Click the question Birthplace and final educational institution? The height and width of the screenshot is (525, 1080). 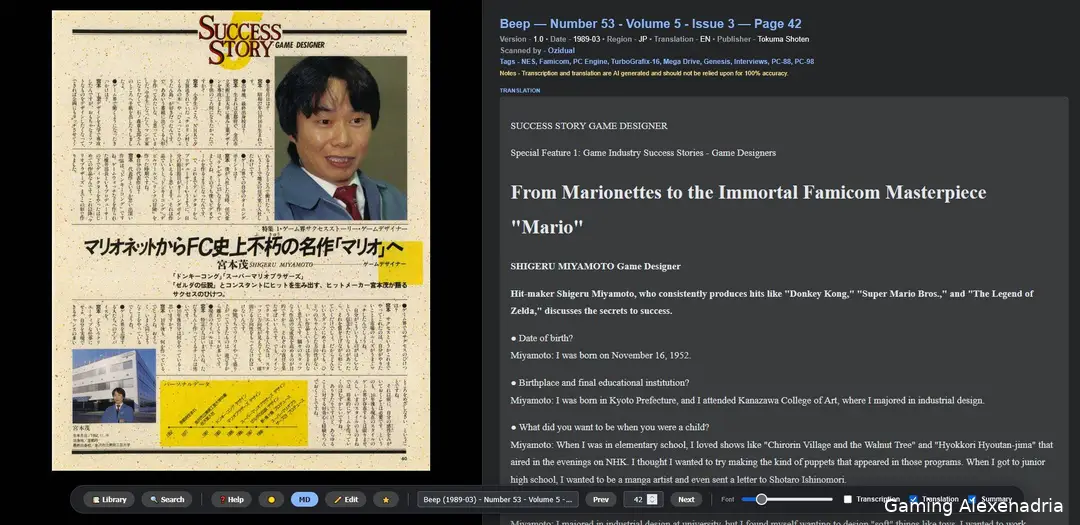tap(600, 383)
